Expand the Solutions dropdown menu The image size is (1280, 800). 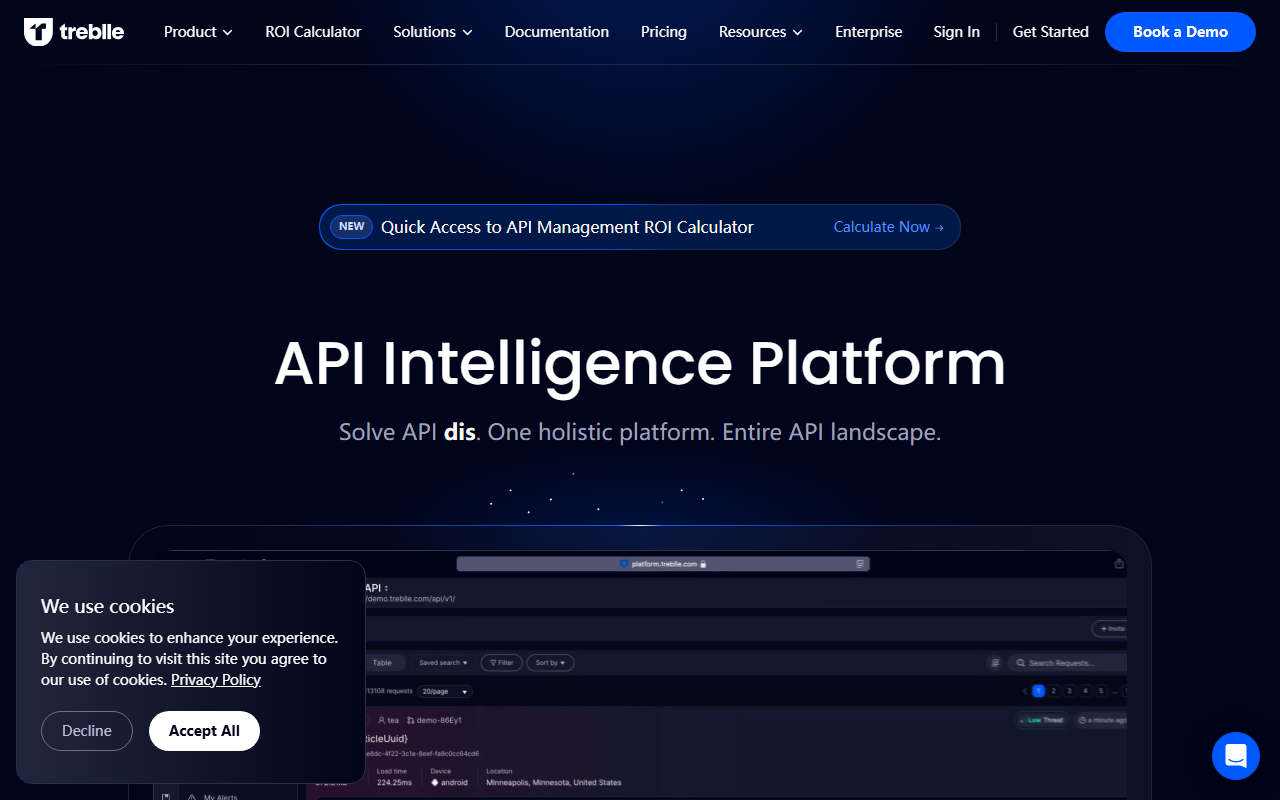click(x=433, y=32)
